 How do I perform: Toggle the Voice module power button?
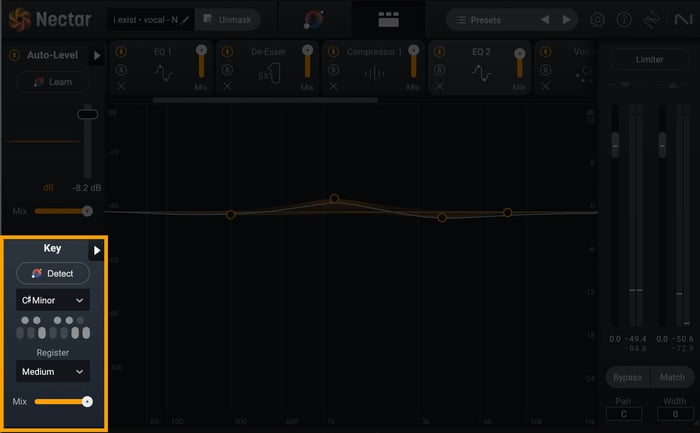coord(546,52)
